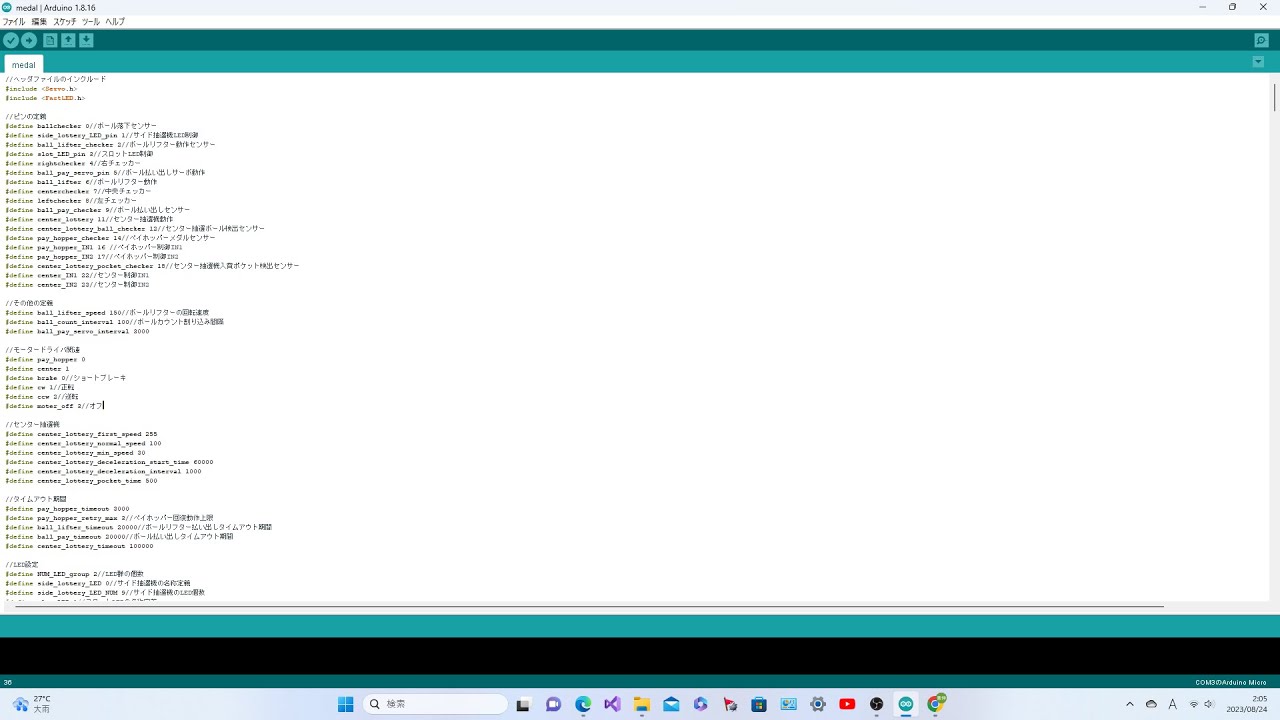
Task: Click the Upload arrow button
Action: (x=29, y=40)
